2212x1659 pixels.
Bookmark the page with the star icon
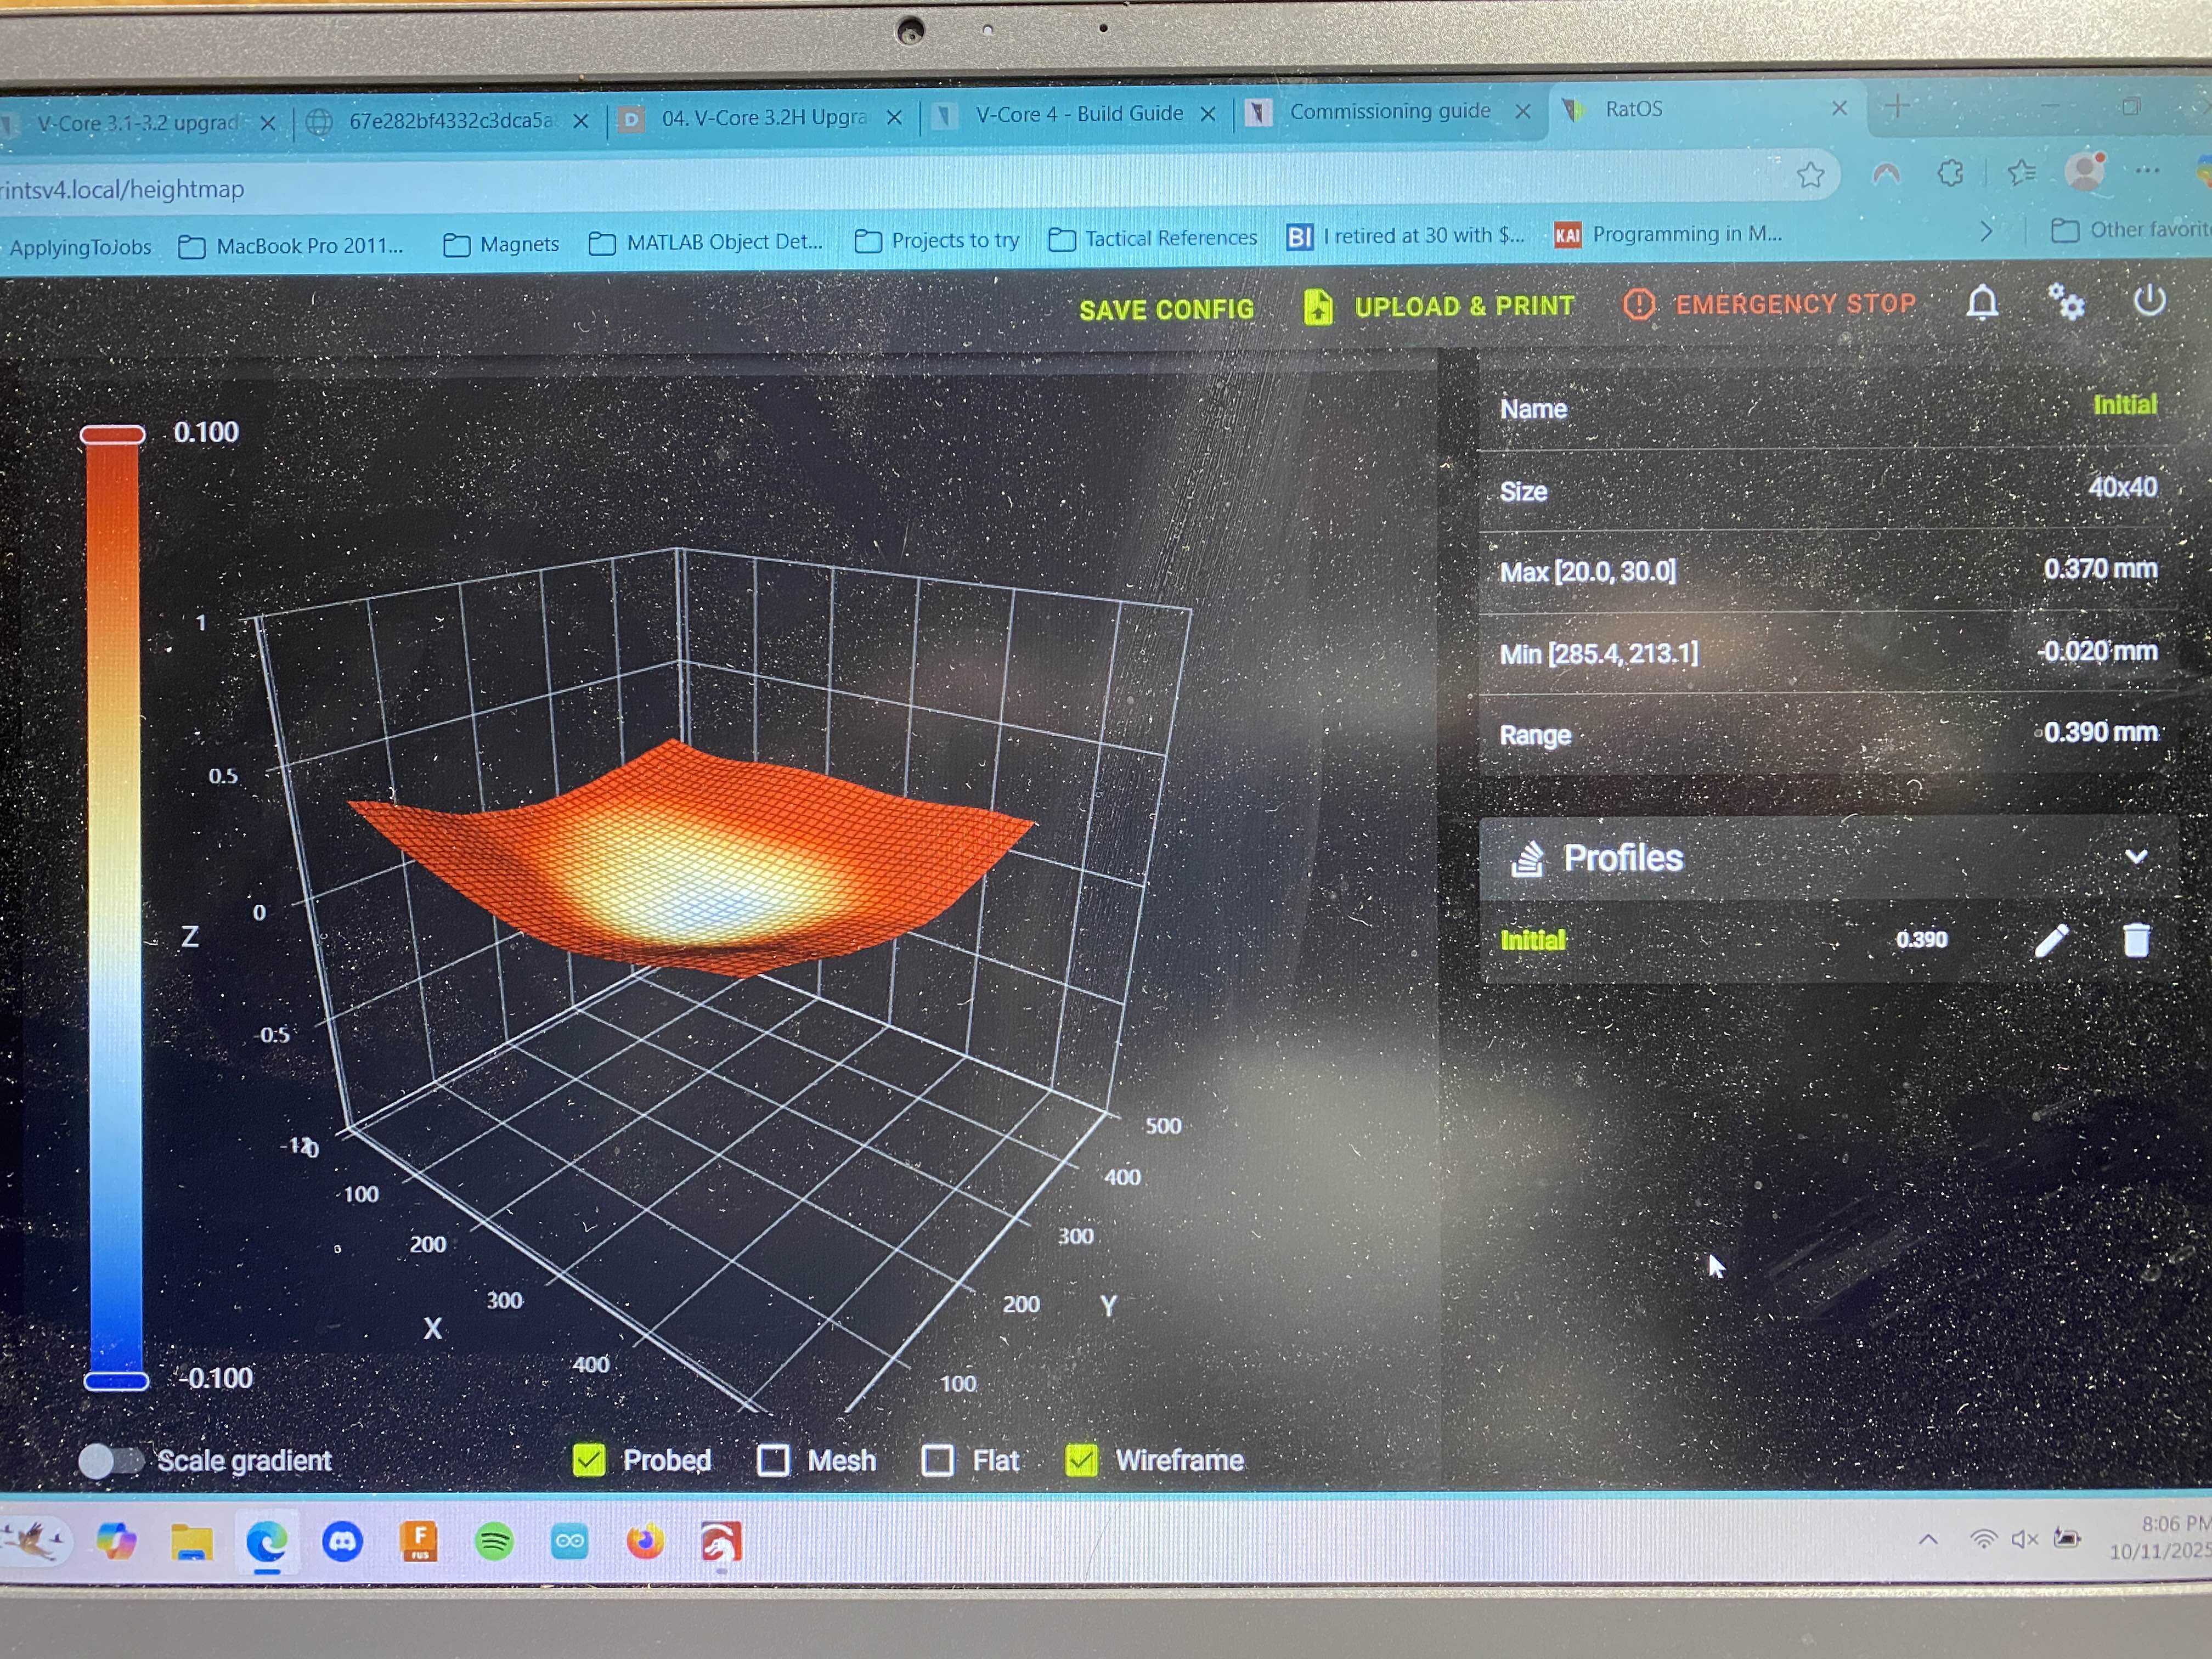(1810, 176)
